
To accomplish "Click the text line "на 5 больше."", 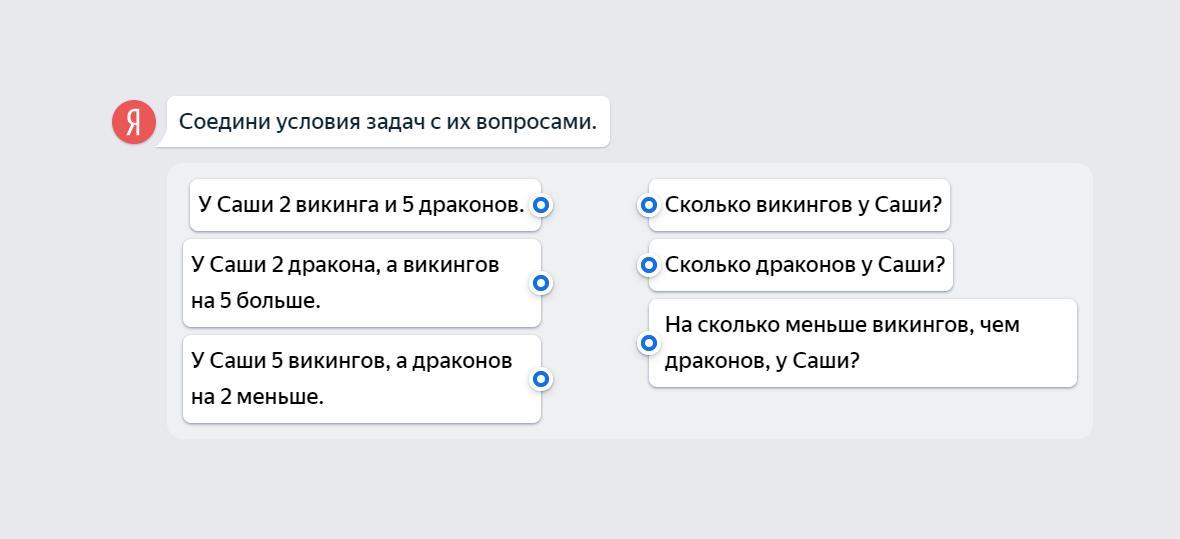I will 255,301.
